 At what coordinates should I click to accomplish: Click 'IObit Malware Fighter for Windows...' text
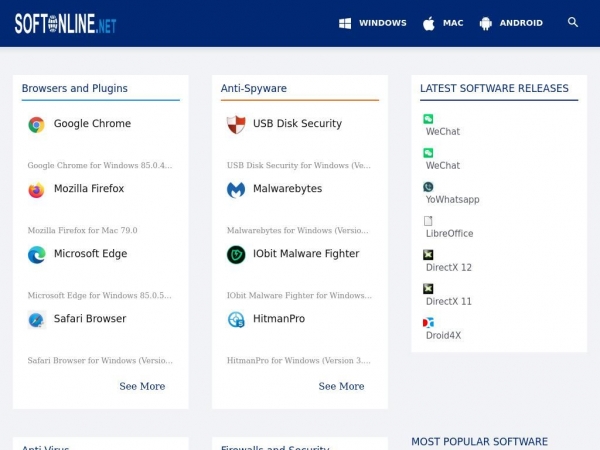tap(299, 295)
